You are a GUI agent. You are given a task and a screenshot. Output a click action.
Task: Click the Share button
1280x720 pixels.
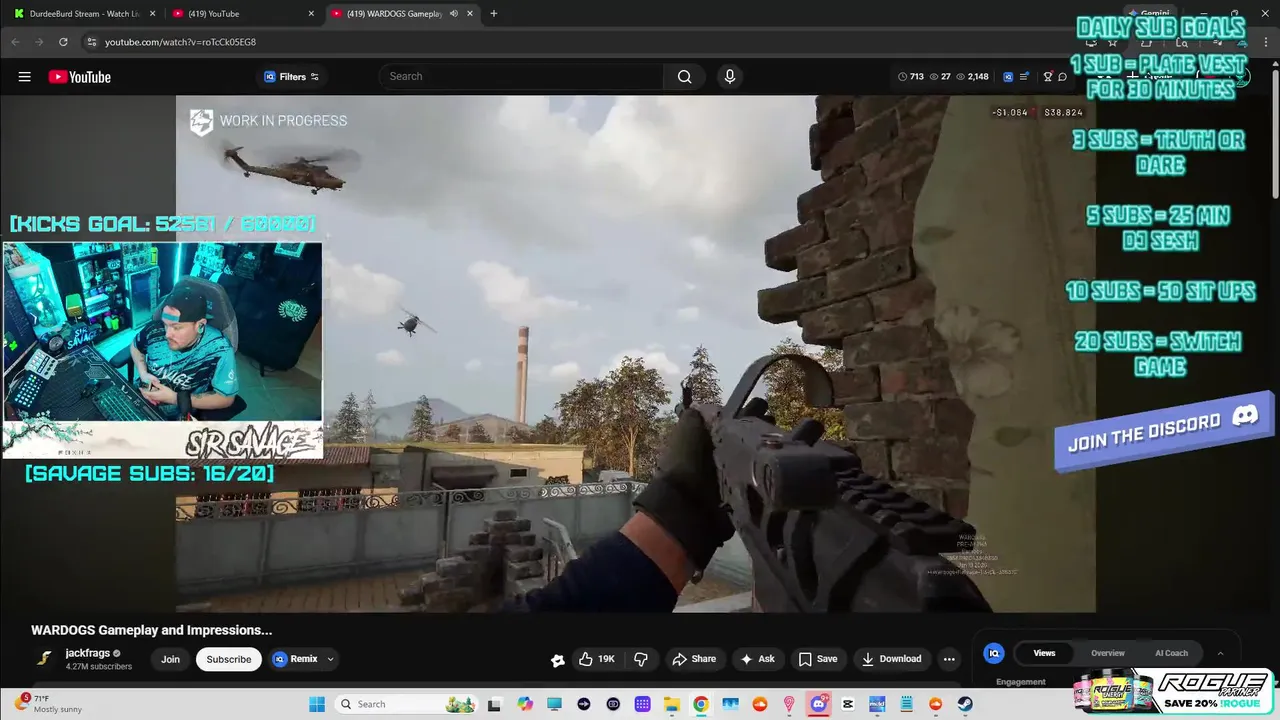click(694, 659)
